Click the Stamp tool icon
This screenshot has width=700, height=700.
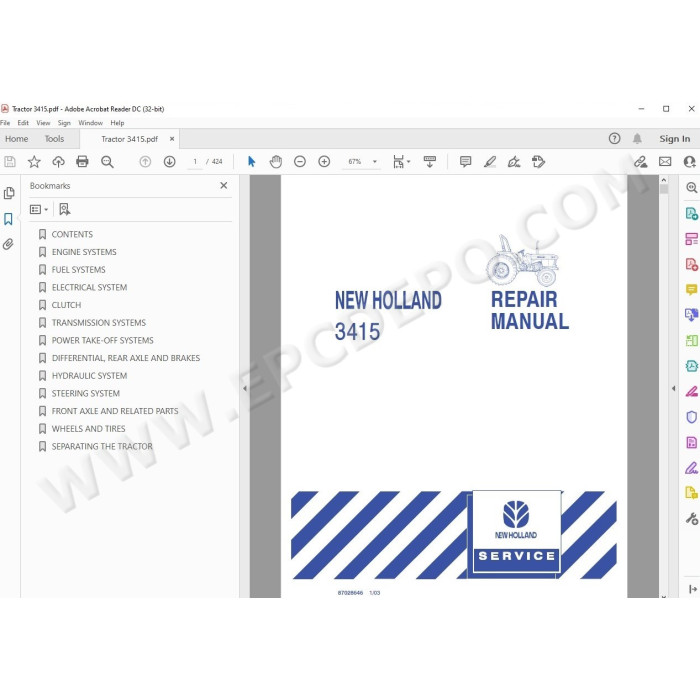538,162
